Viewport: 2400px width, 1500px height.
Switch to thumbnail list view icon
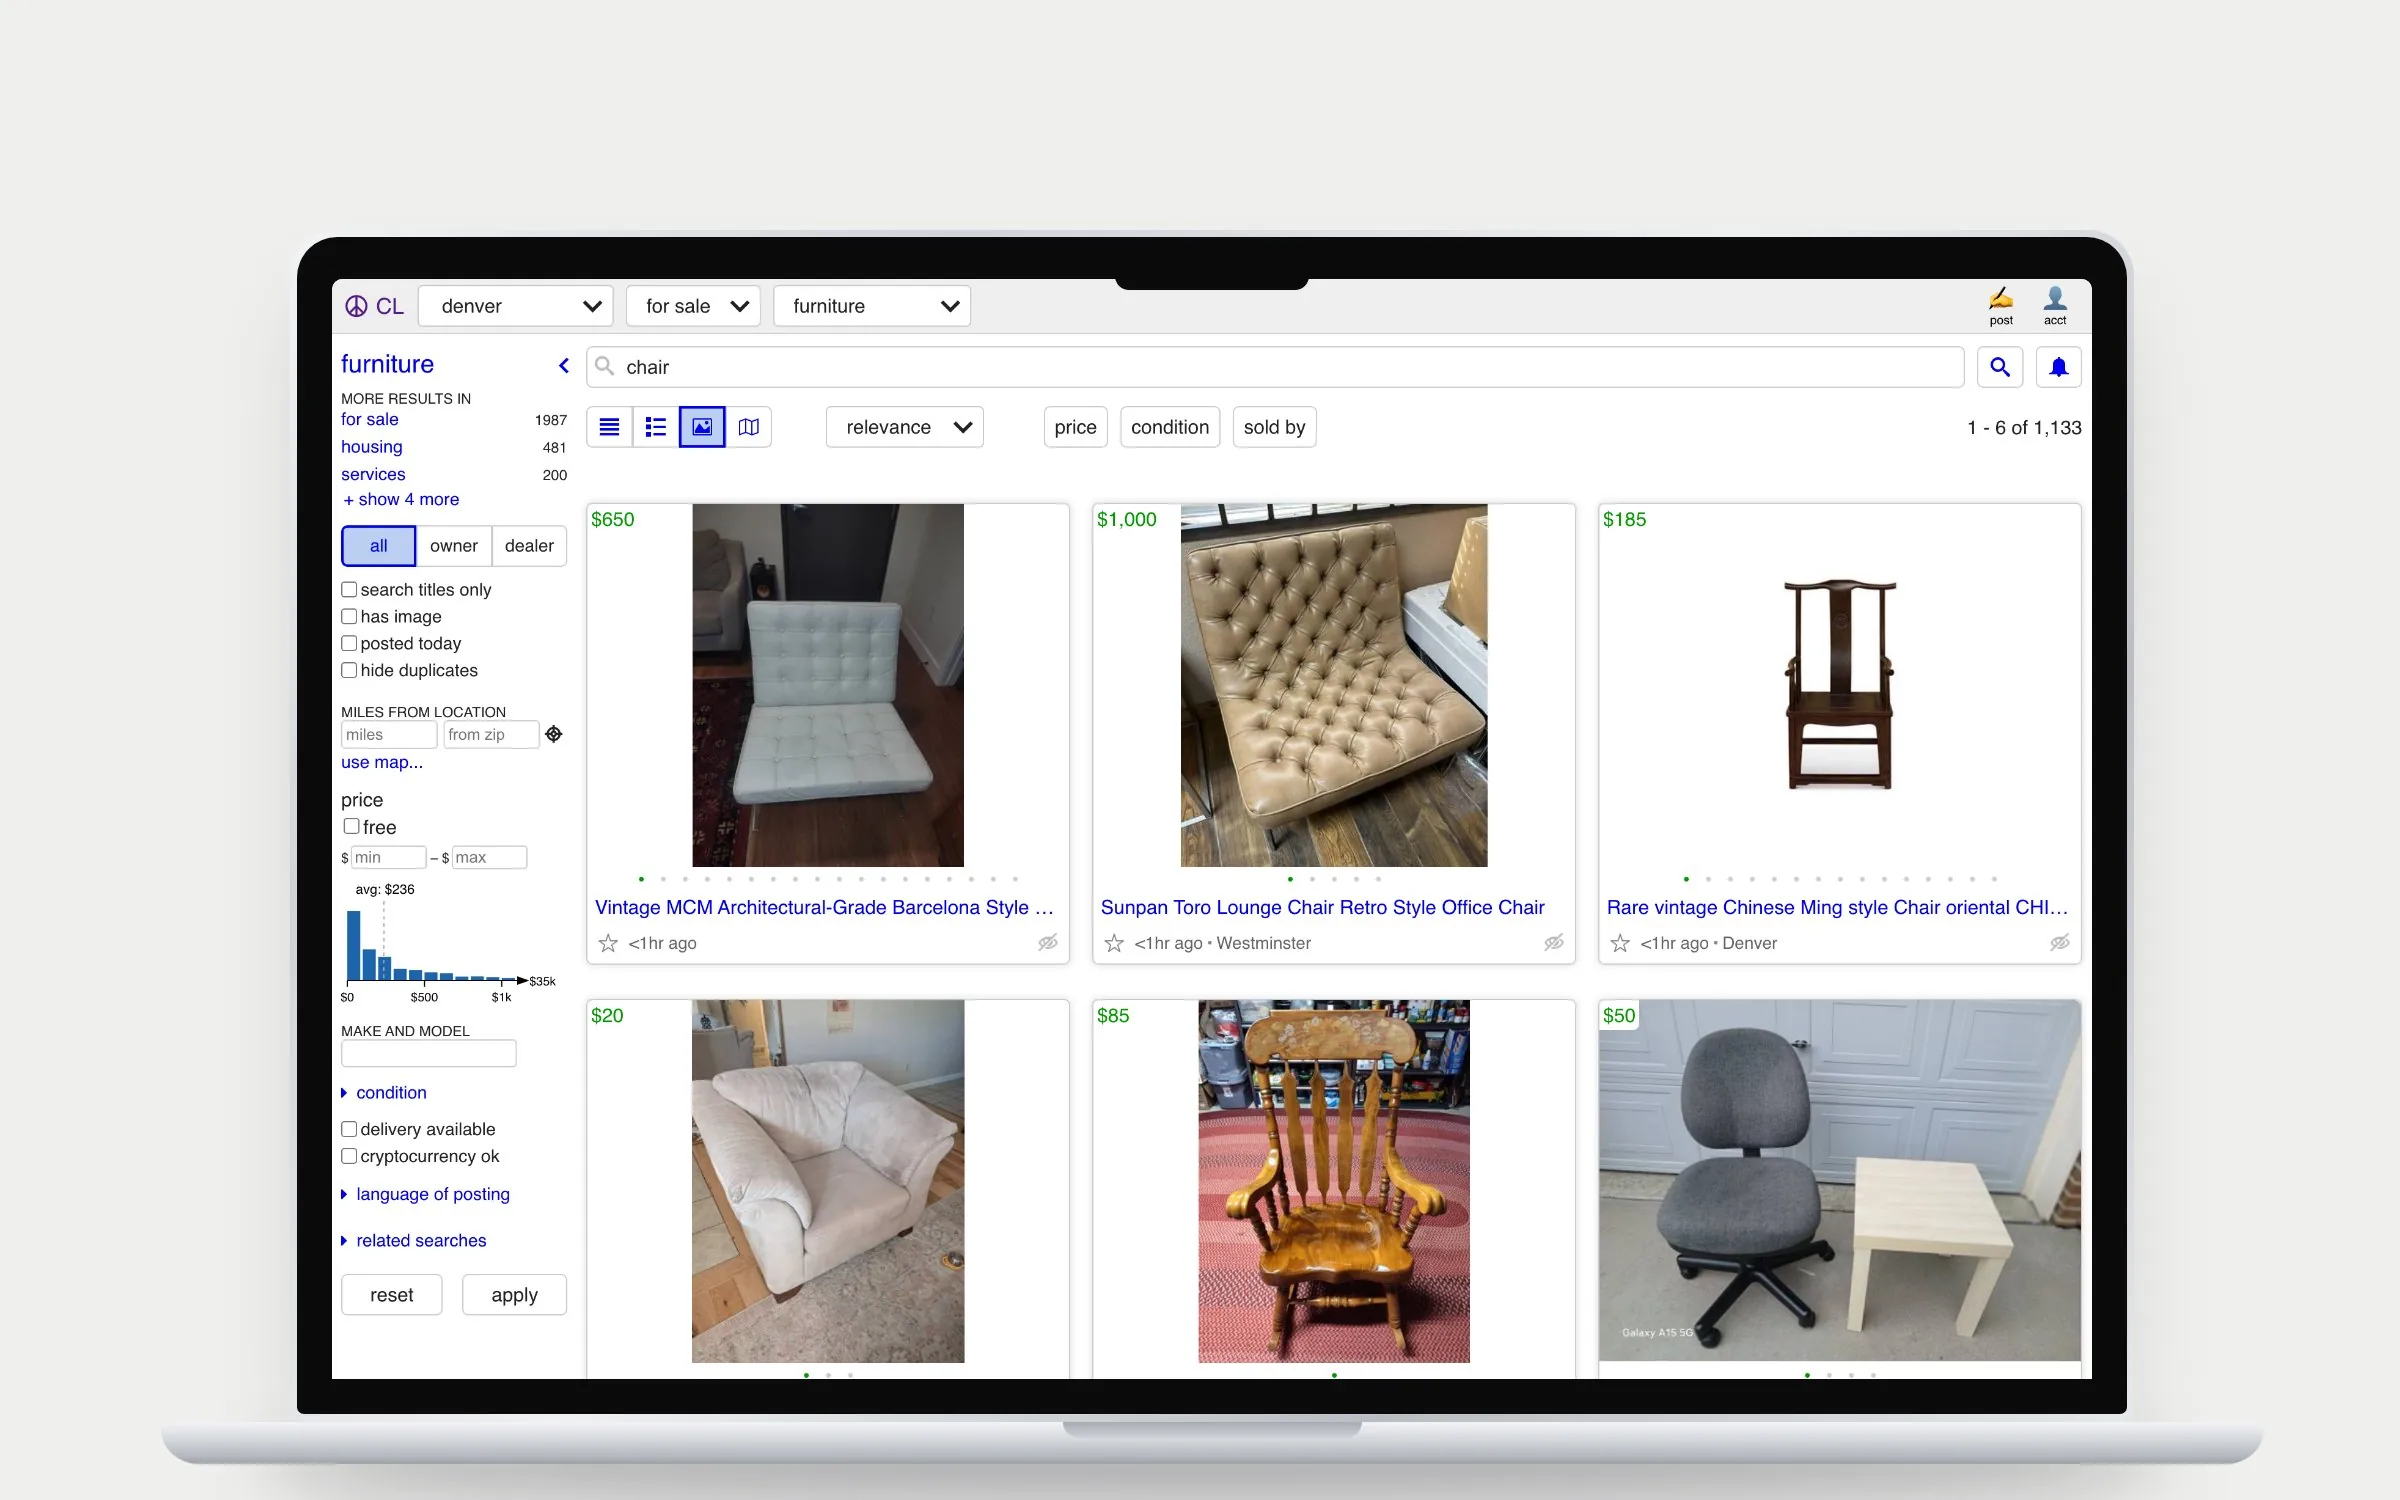point(656,427)
